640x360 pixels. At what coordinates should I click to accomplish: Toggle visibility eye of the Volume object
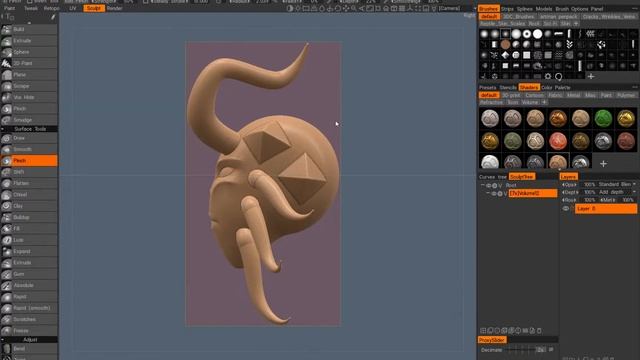(x=493, y=193)
